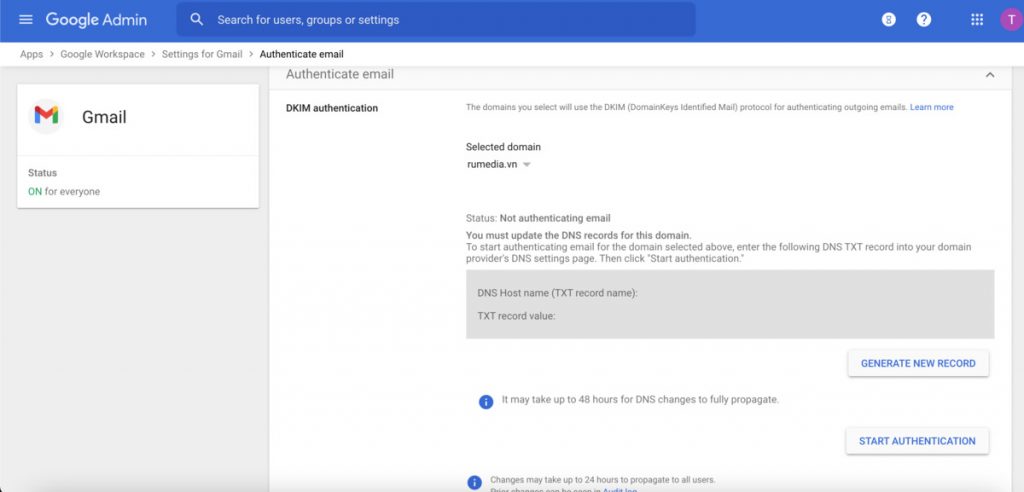Open the account avatar T

(1011, 20)
